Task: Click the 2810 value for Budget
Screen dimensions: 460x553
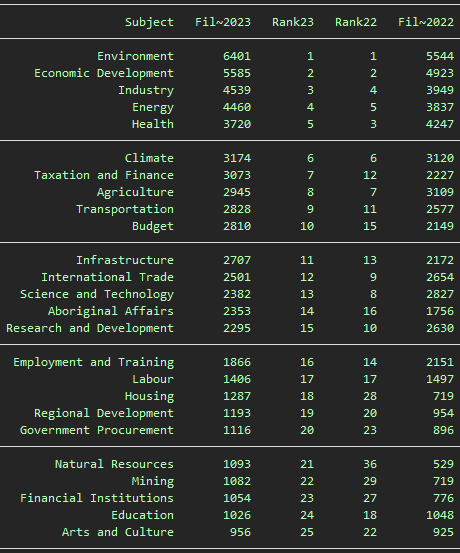Action: [237, 226]
